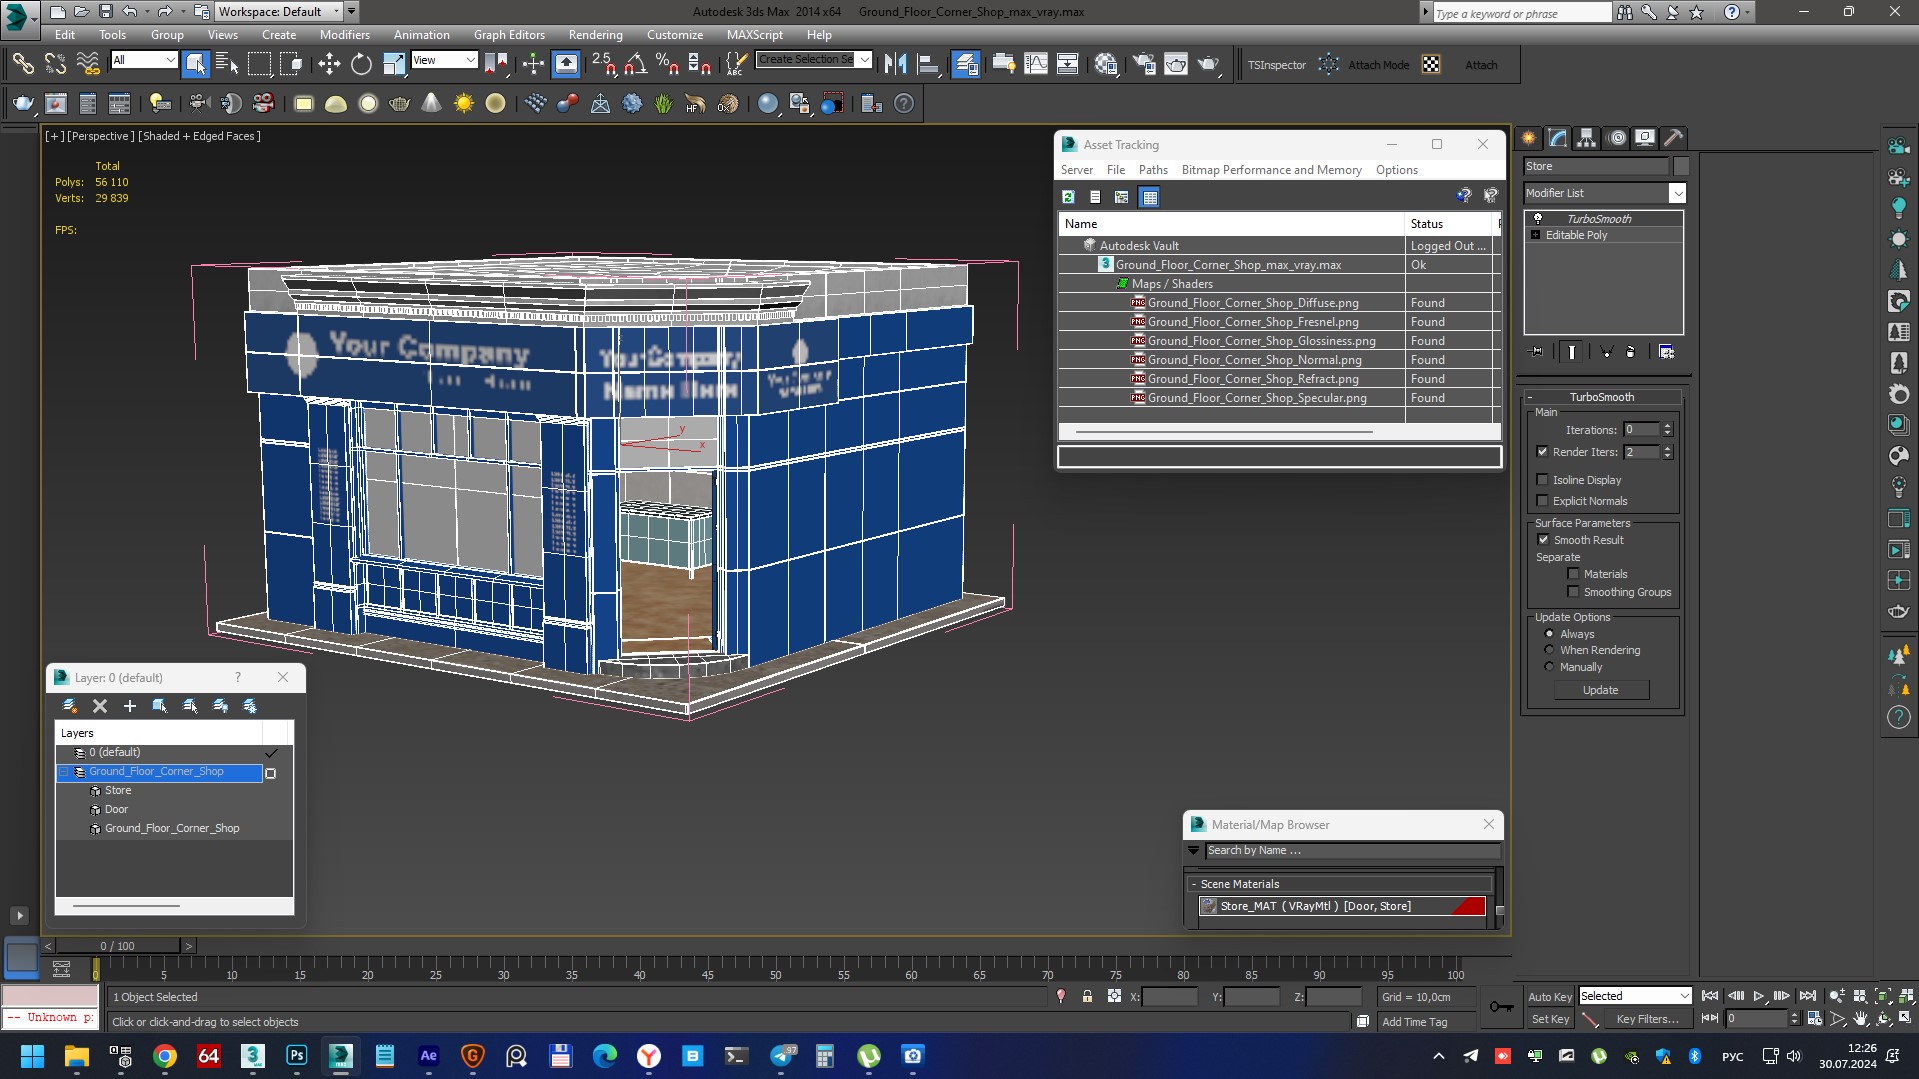Open the Mirror tool
The width and height of the screenshot is (1919, 1079).
coord(896,64)
